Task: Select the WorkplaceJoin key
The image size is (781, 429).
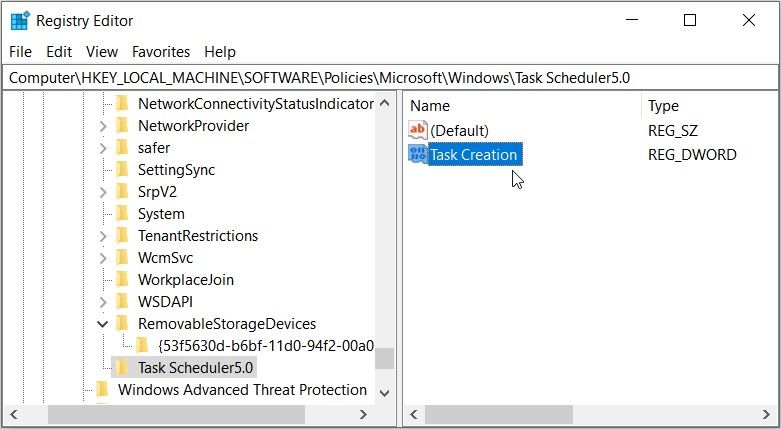Action: (x=185, y=280)
